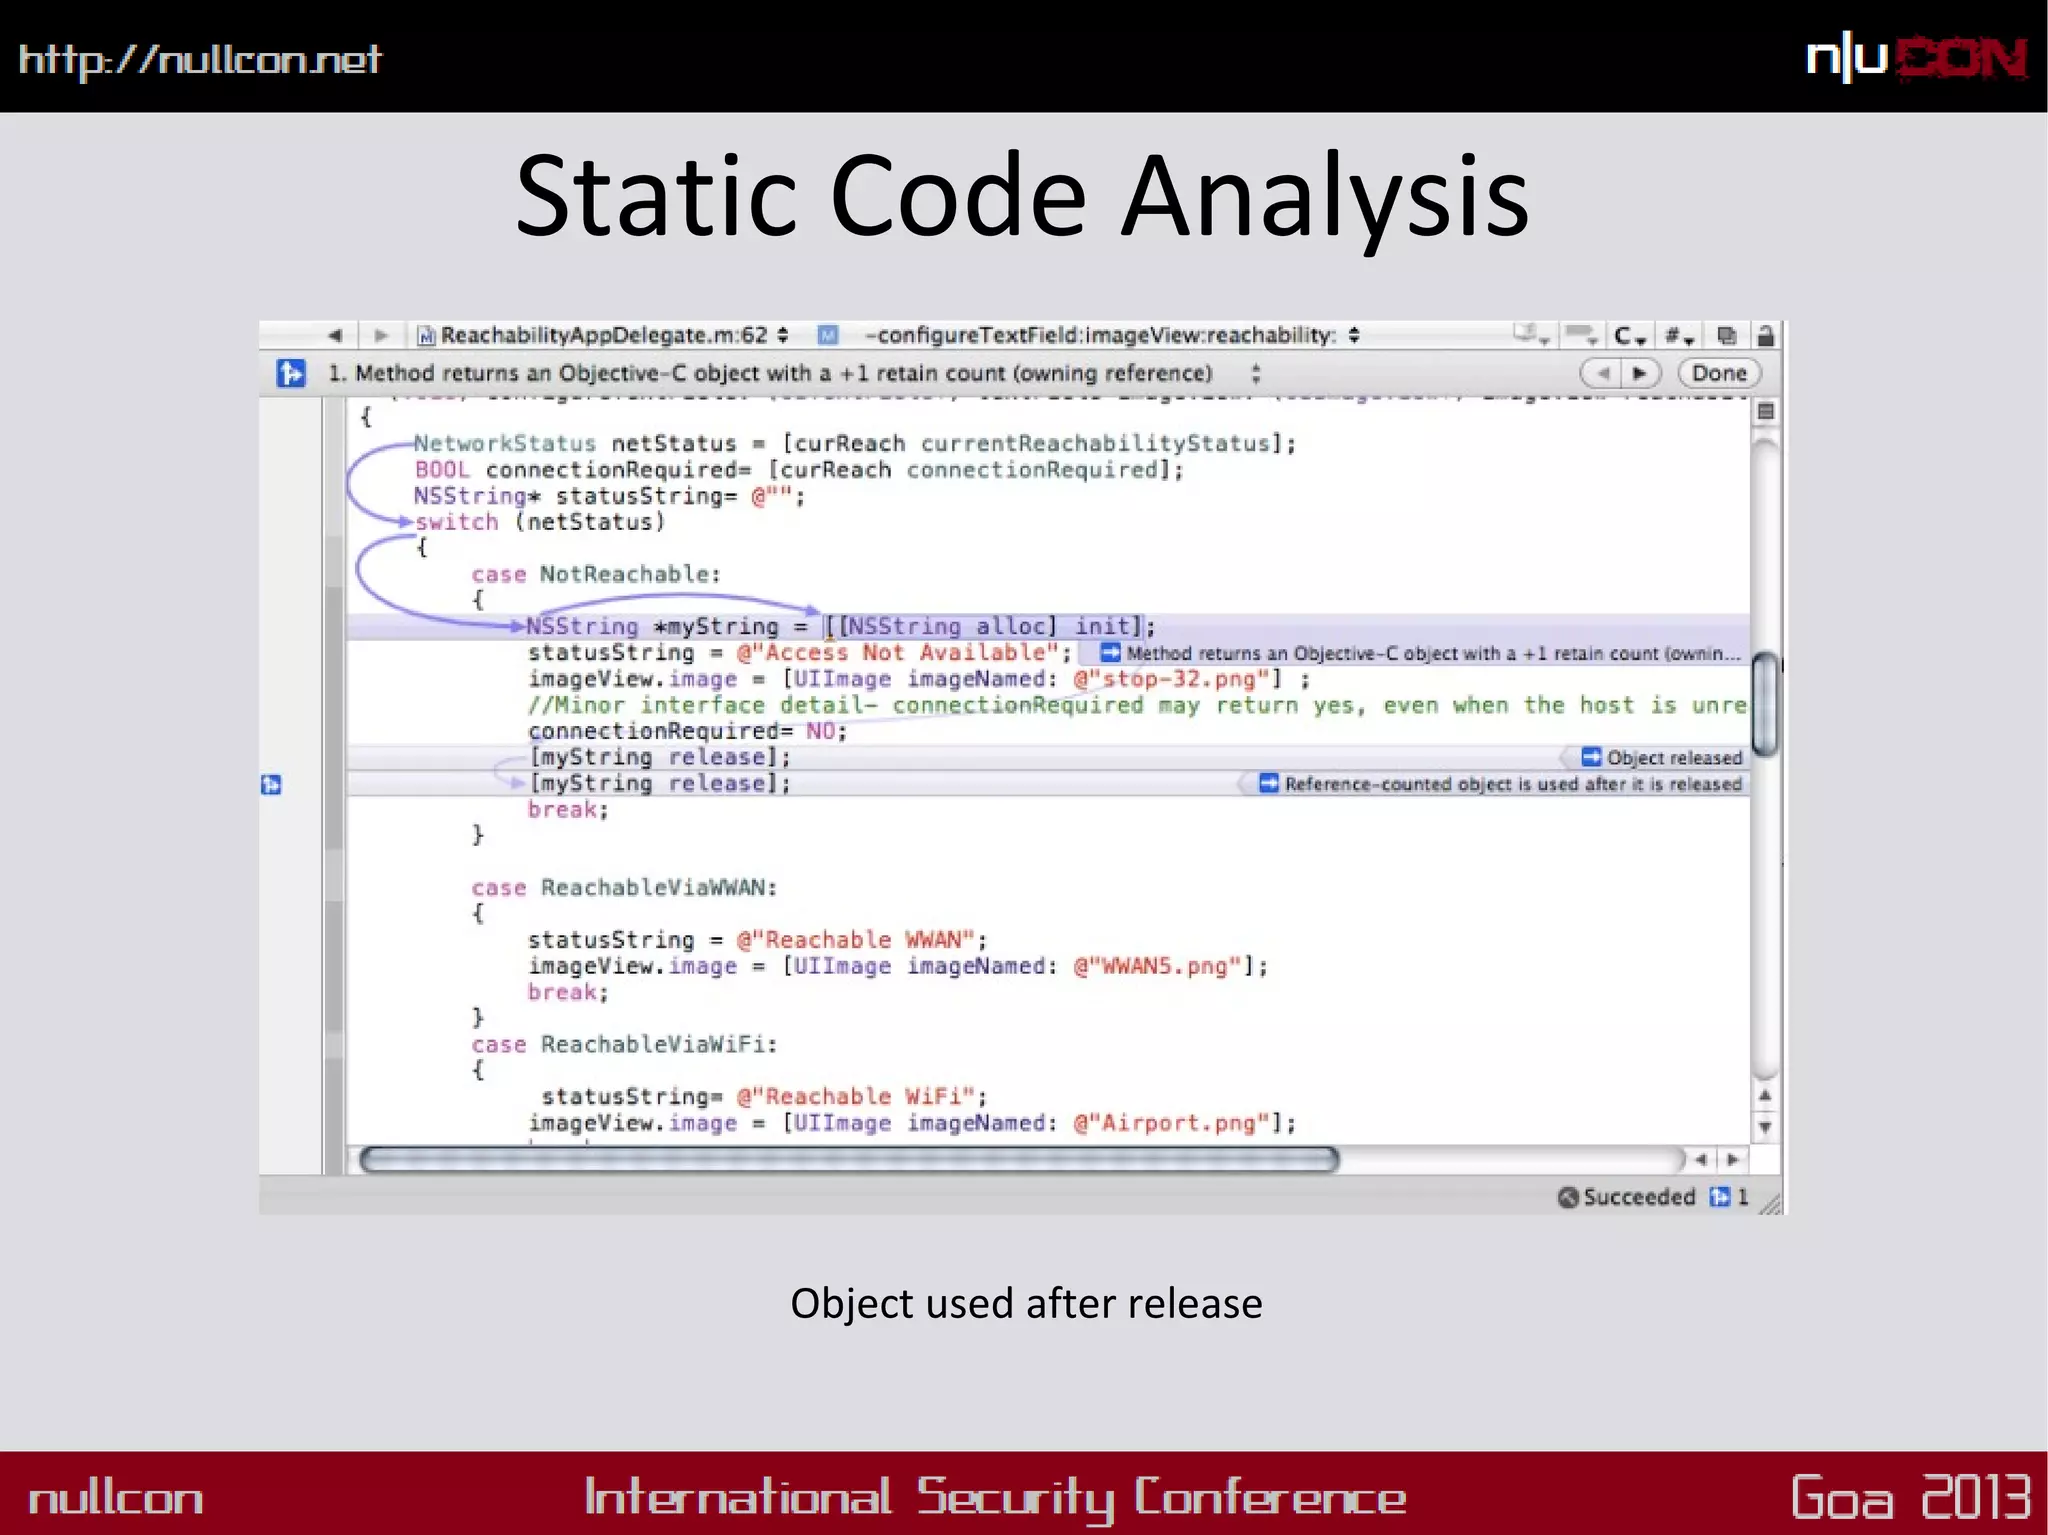Click the horizontal scrollbar thumb
The width and height of the screenshot is (2048, 1535).
pos(849,1160)
